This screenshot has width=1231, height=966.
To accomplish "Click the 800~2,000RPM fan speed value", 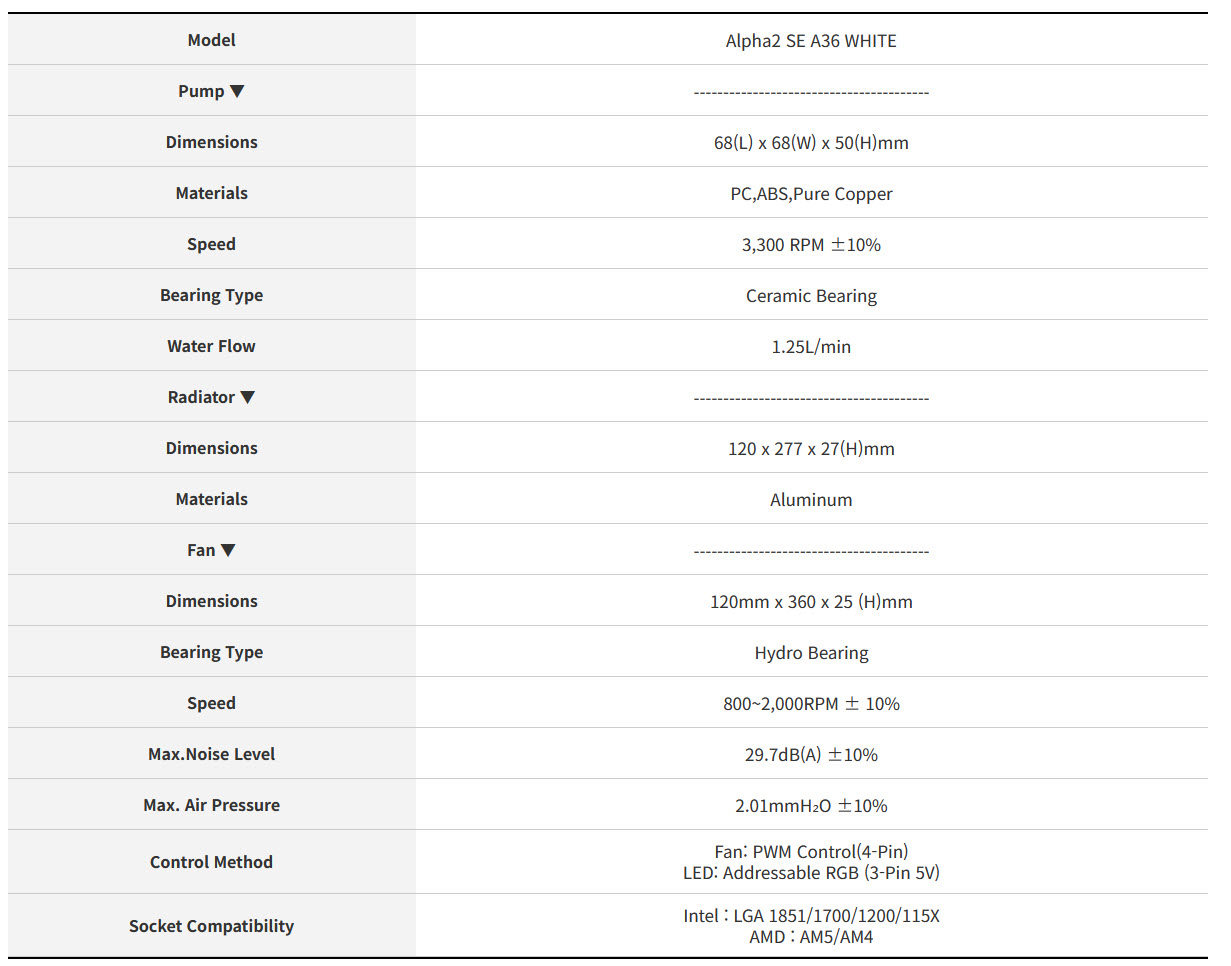I will click(811, 704).
